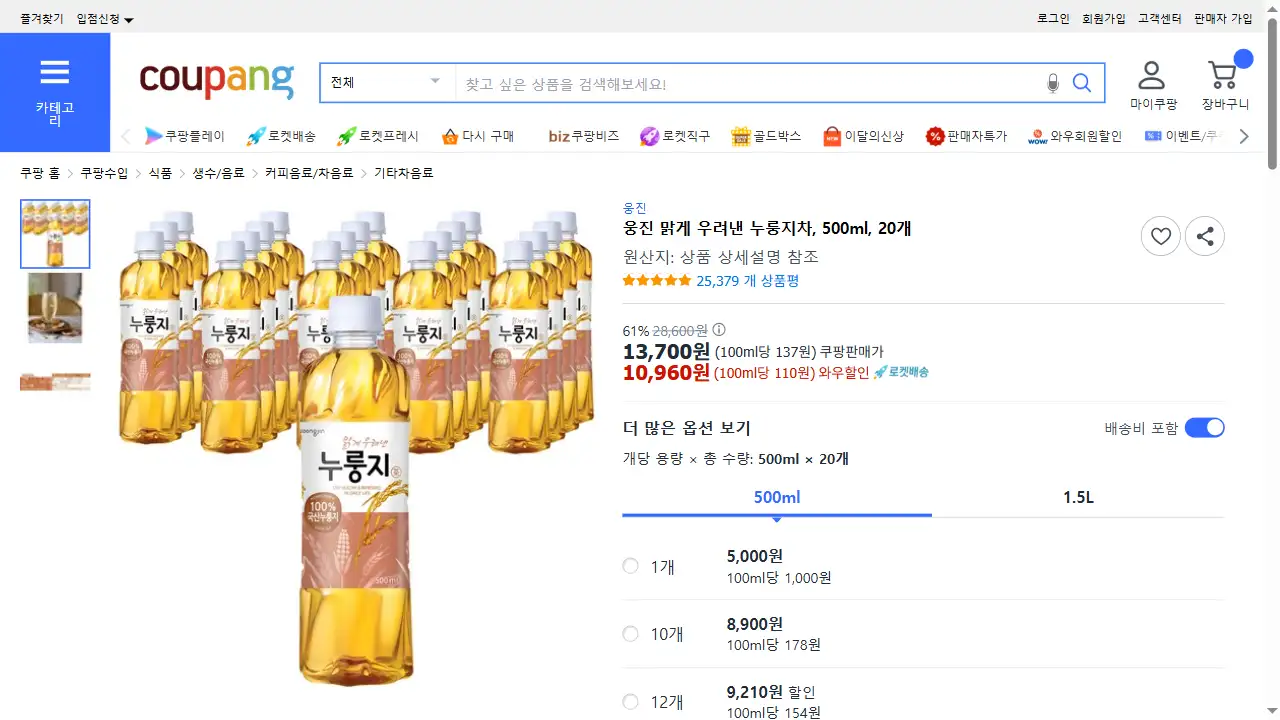Go to 생수/음료 breadcrumb
Viewport: 1280px width, 720px height.
click(218, 173)
